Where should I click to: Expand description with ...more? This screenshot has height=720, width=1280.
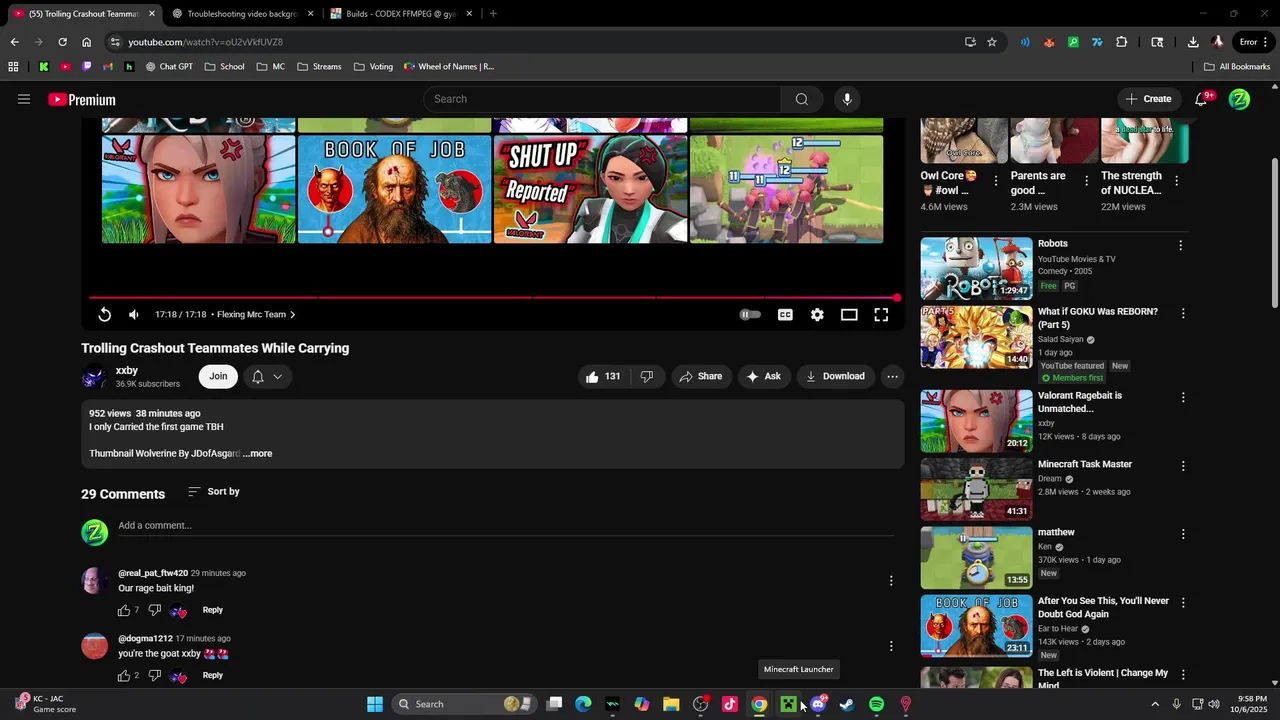[x=257, y=453]
